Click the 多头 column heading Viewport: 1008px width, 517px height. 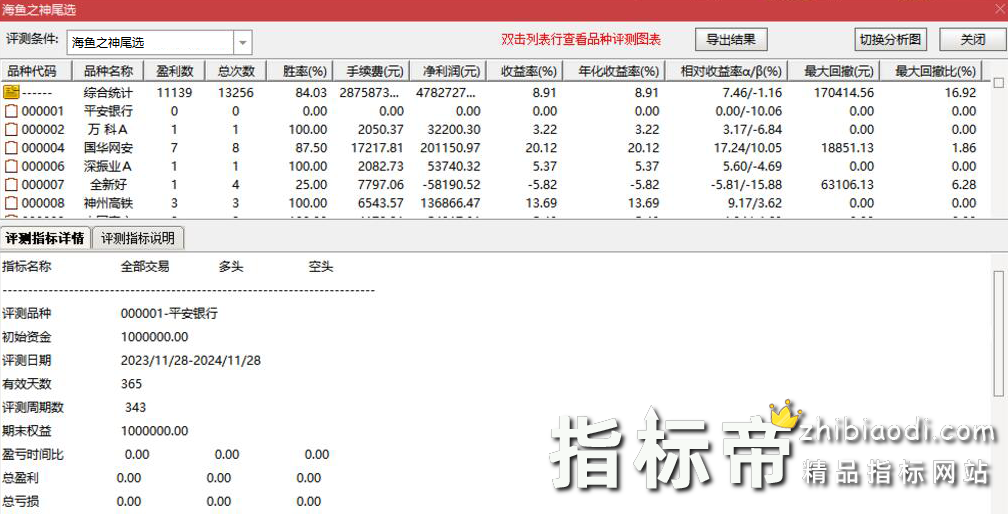(x=231, y=266)
